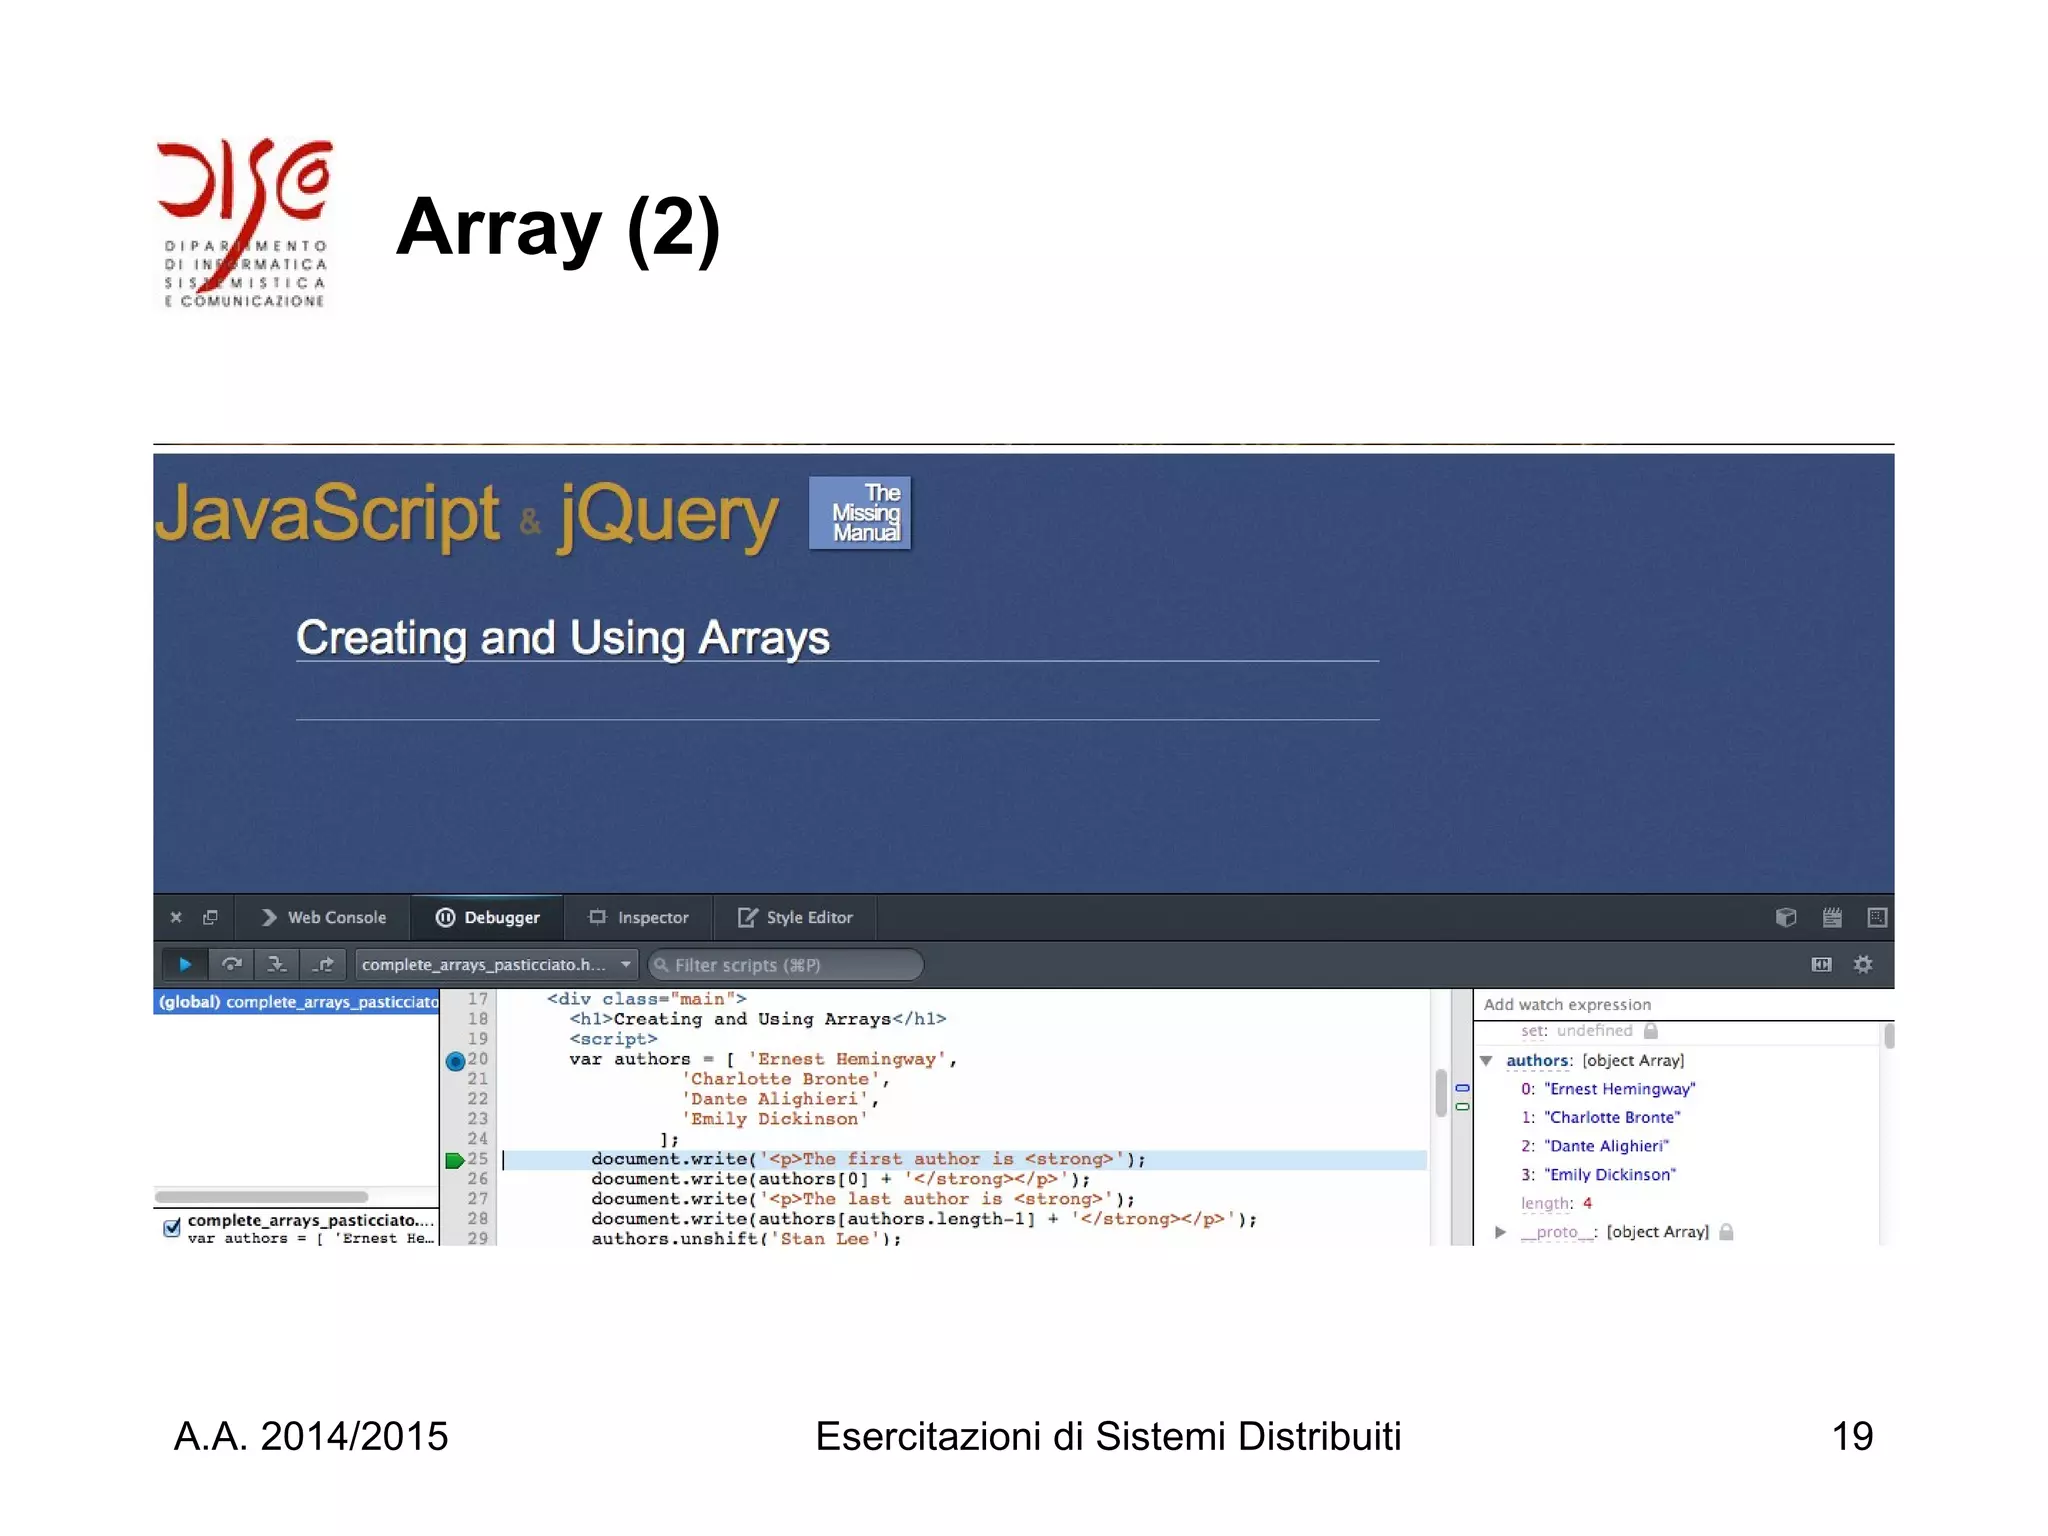The height and width of the screenshot is (1536, 2048).
Task: Detach developer tools into separate window
Action: (x=210, y=917)
